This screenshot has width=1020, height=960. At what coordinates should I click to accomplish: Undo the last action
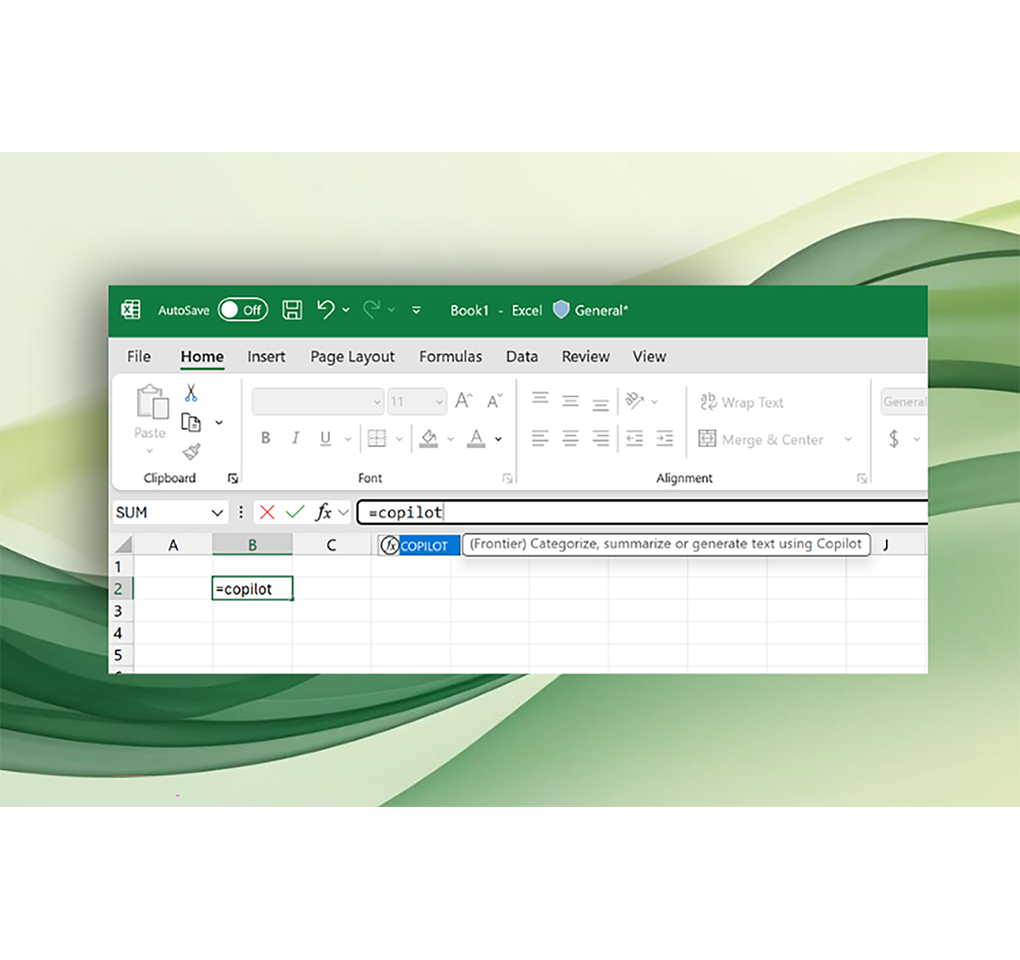[325, 310]
